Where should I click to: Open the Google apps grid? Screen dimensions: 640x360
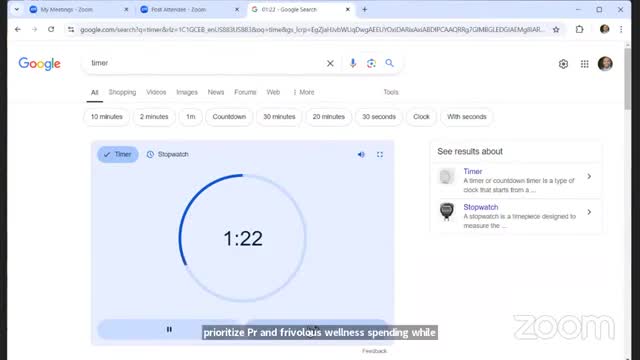click(584, 64)
